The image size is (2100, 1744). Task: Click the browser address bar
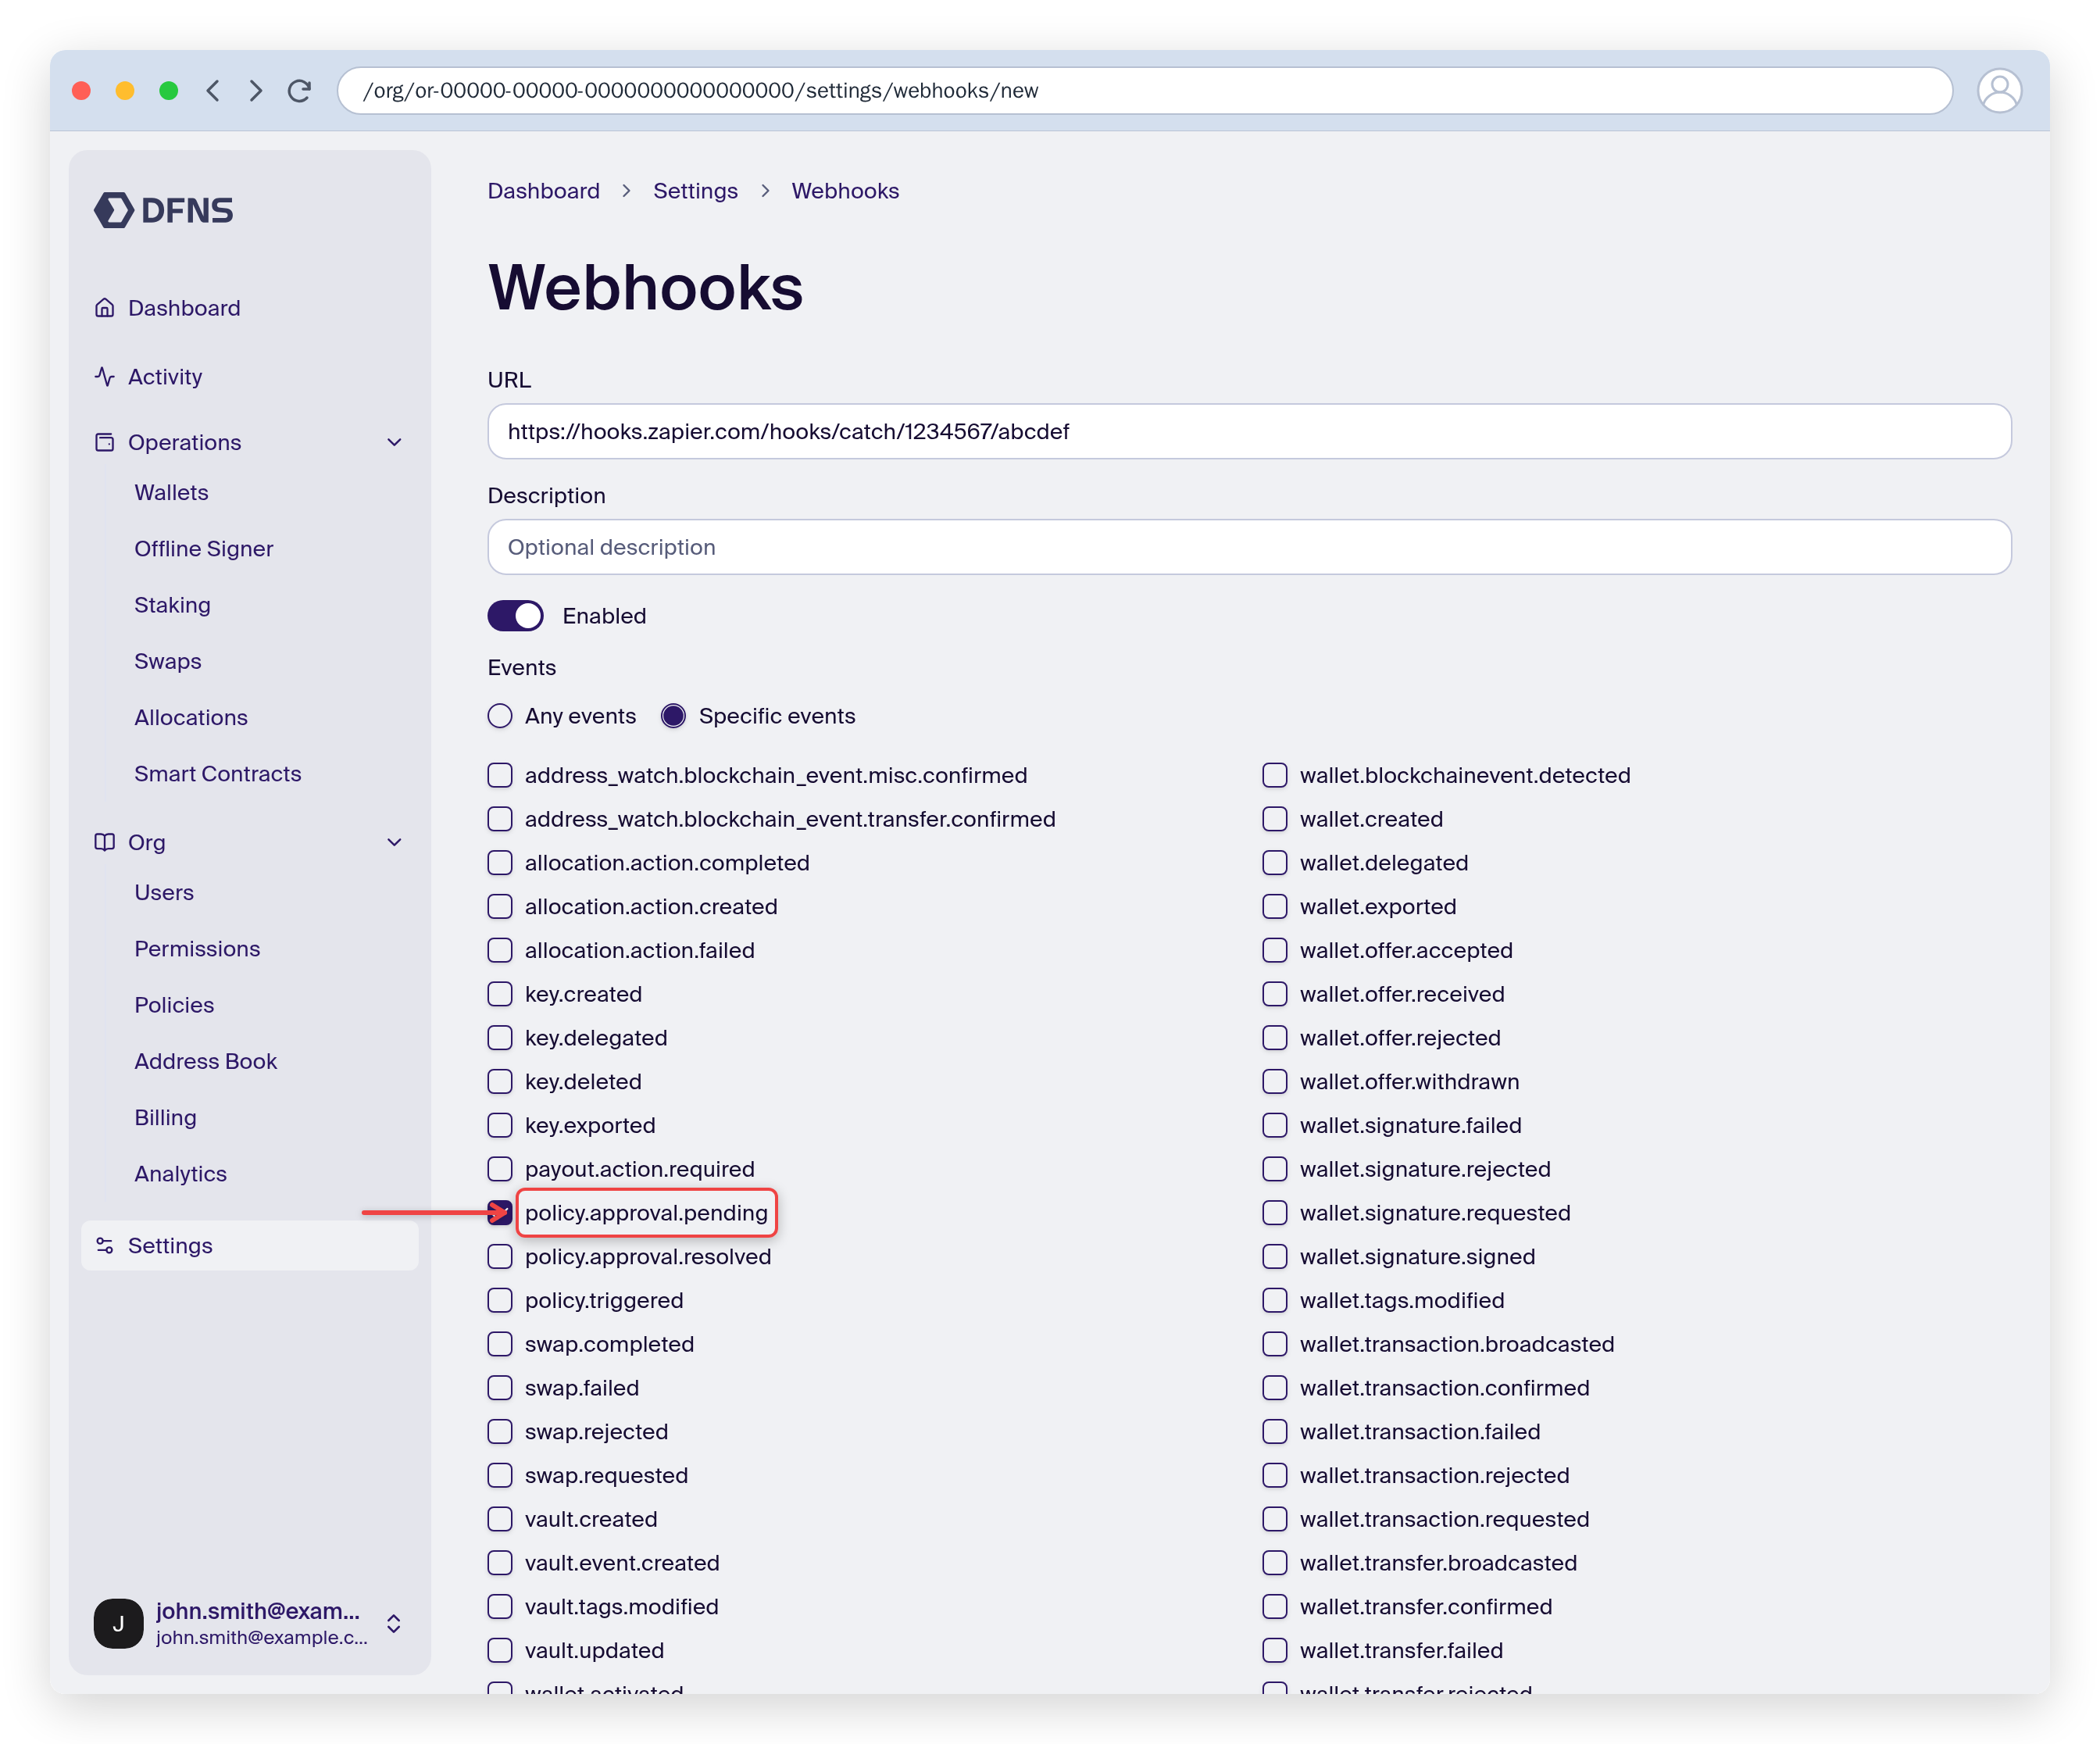tap(1145, 91)
